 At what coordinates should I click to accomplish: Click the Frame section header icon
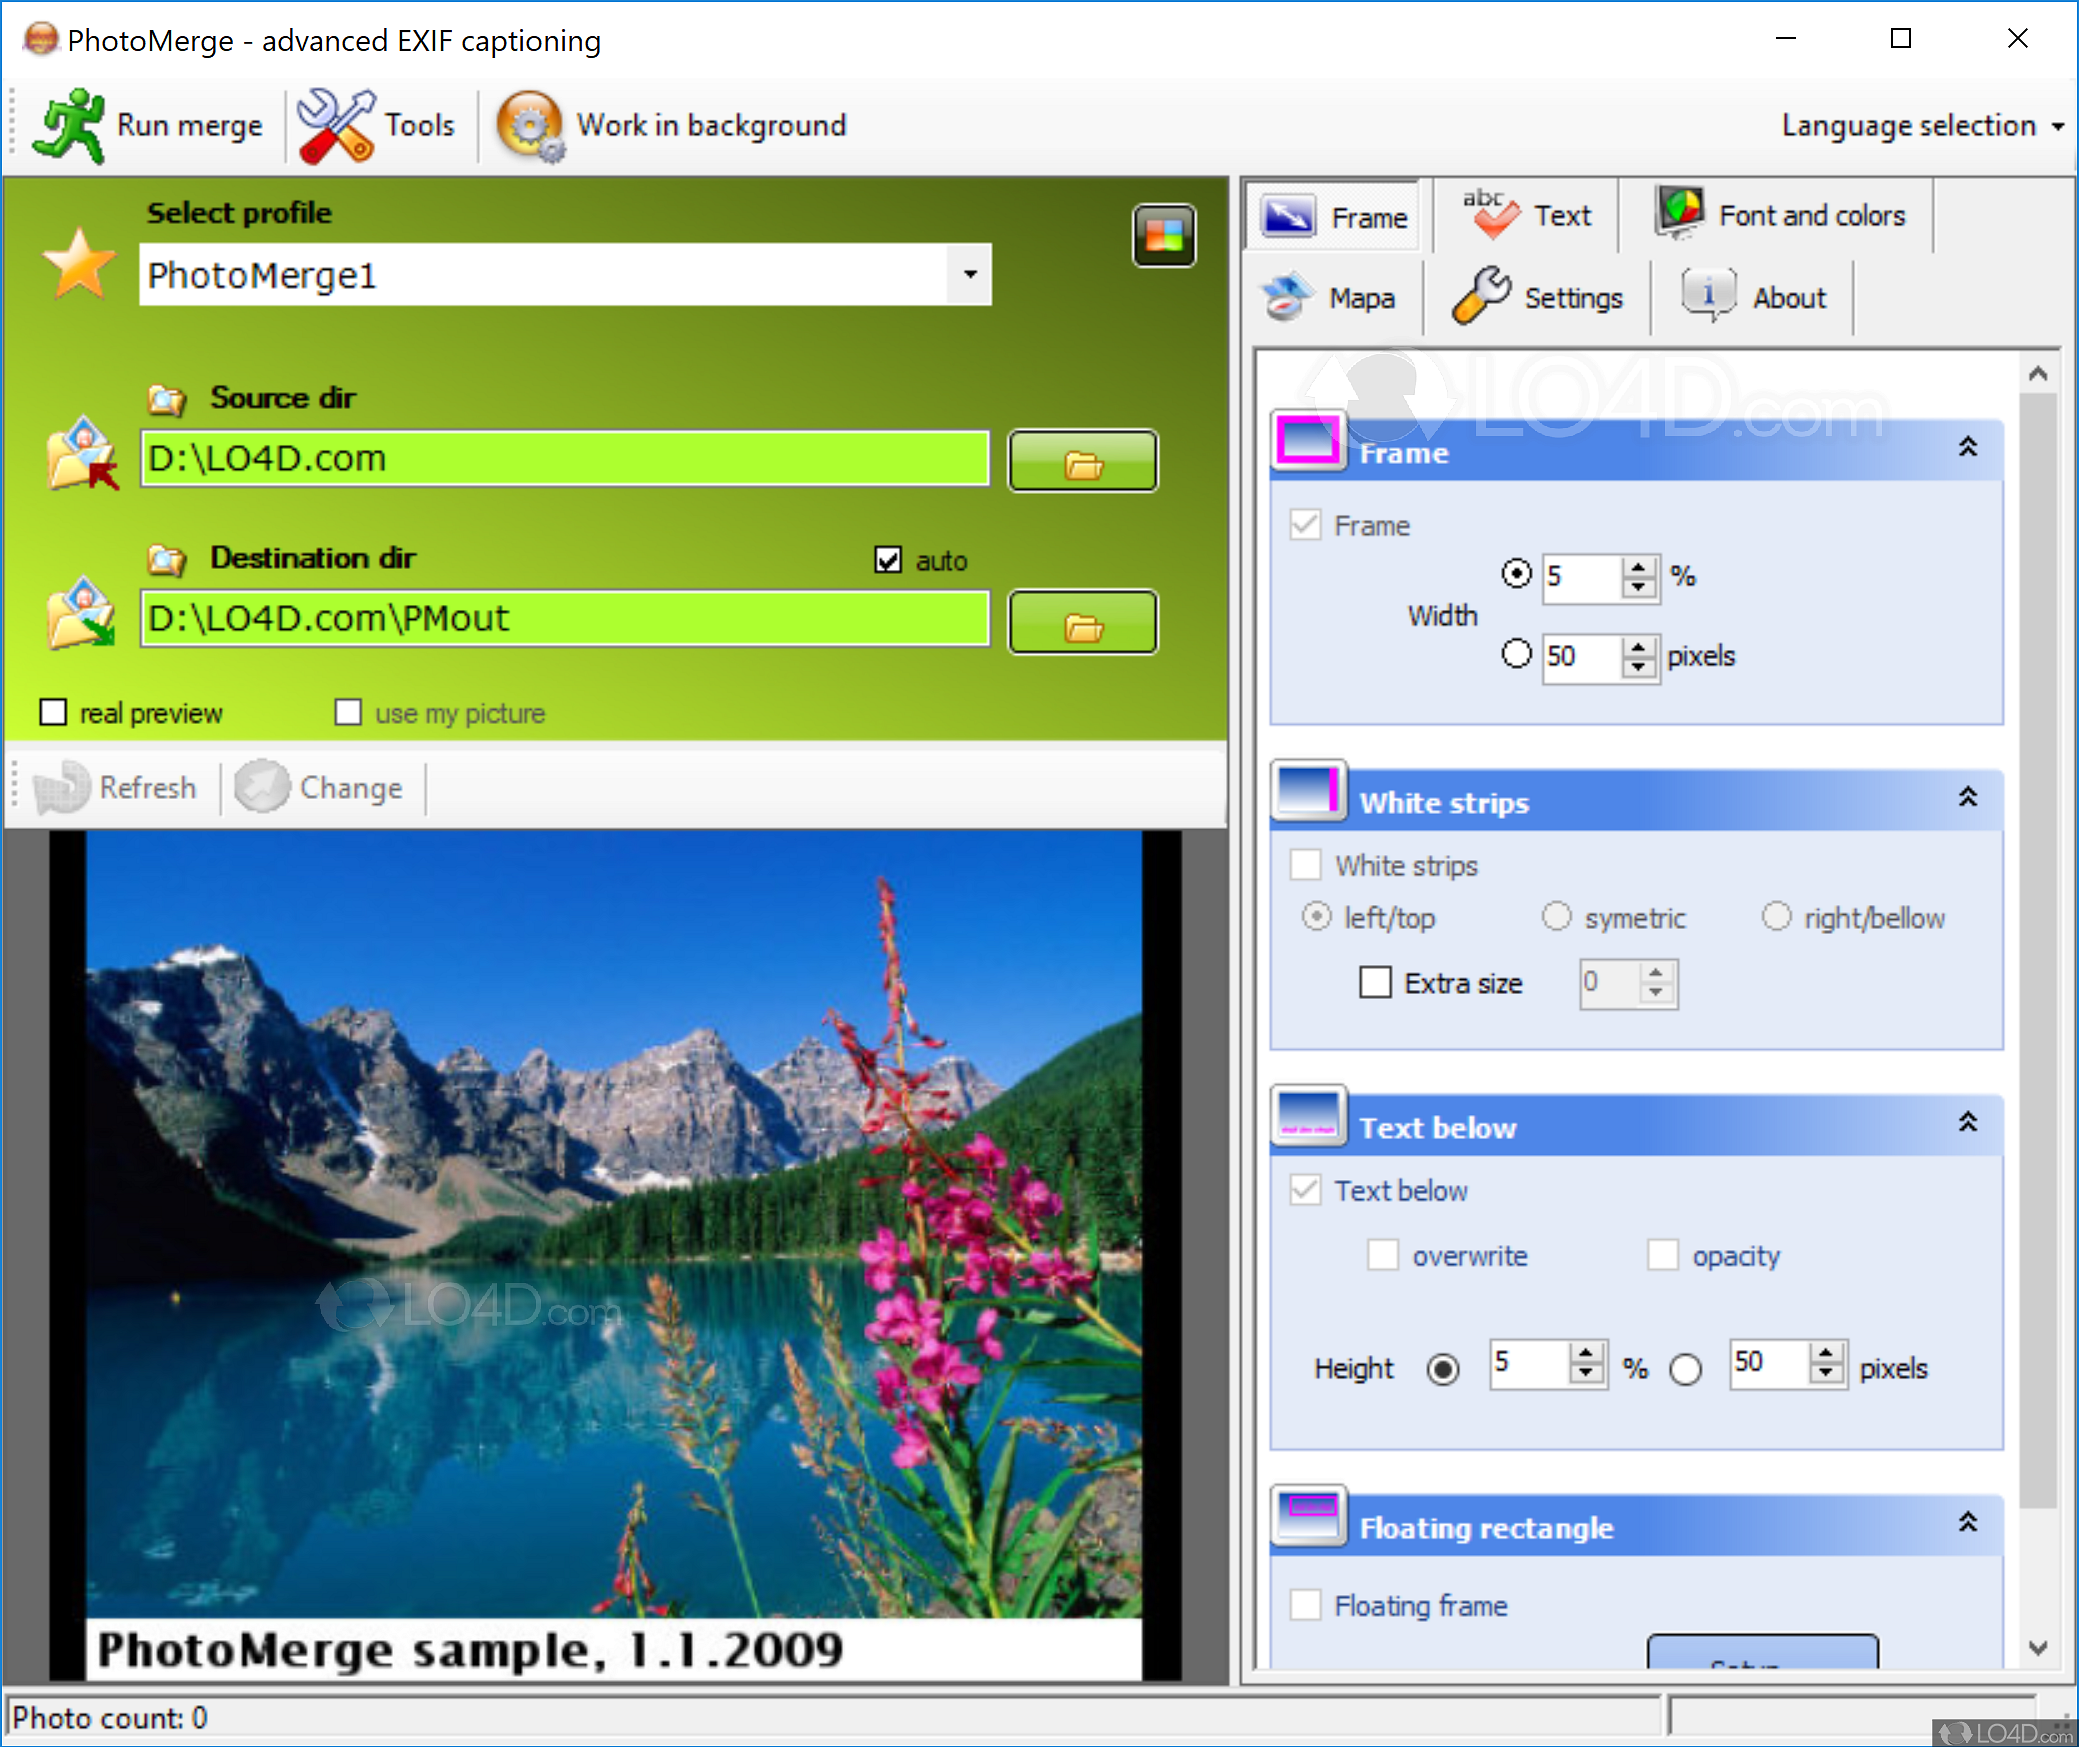1308,439
